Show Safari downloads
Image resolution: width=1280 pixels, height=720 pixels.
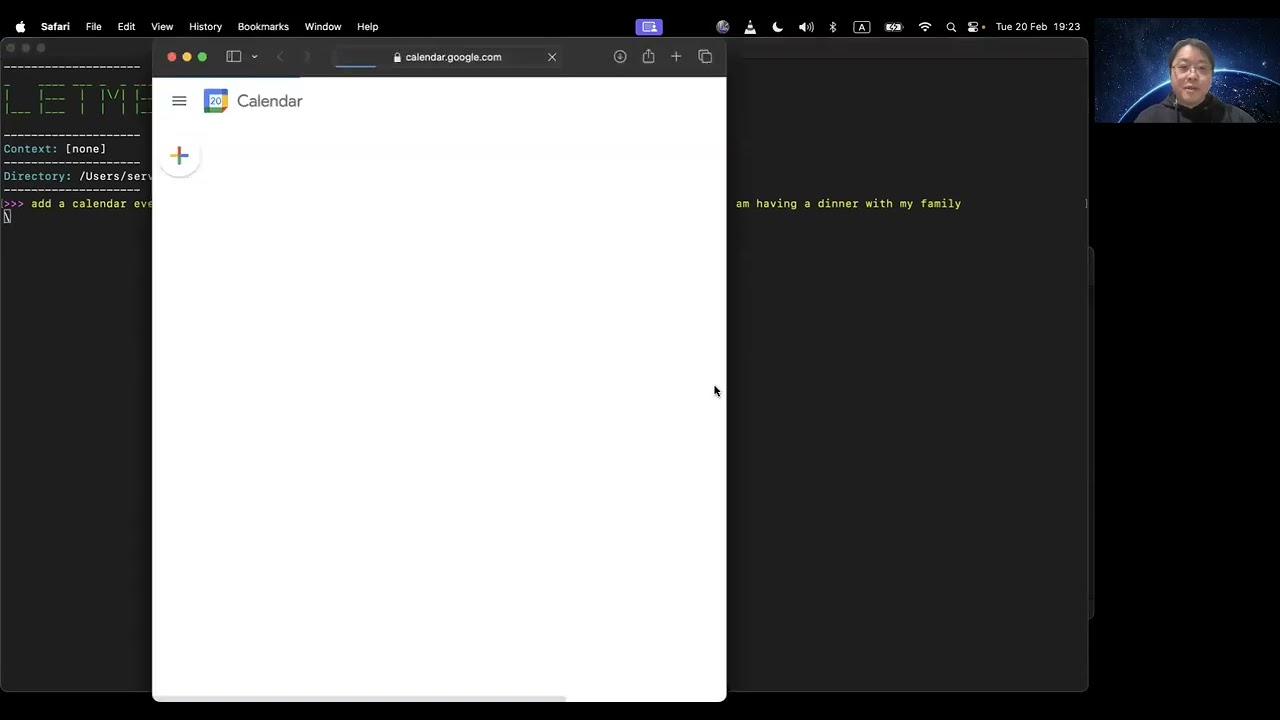coord(620,57)
